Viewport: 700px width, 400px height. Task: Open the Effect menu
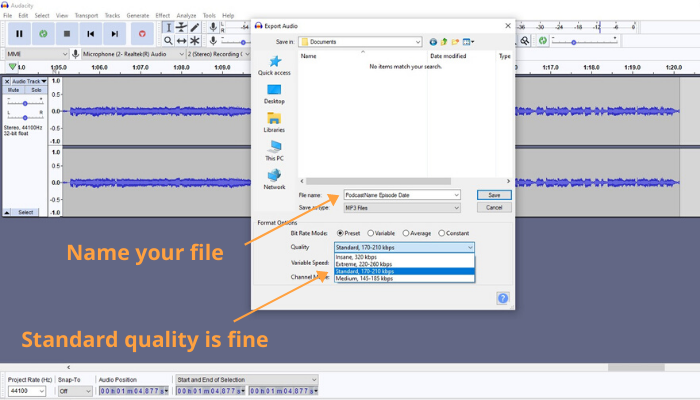point(162,16)
